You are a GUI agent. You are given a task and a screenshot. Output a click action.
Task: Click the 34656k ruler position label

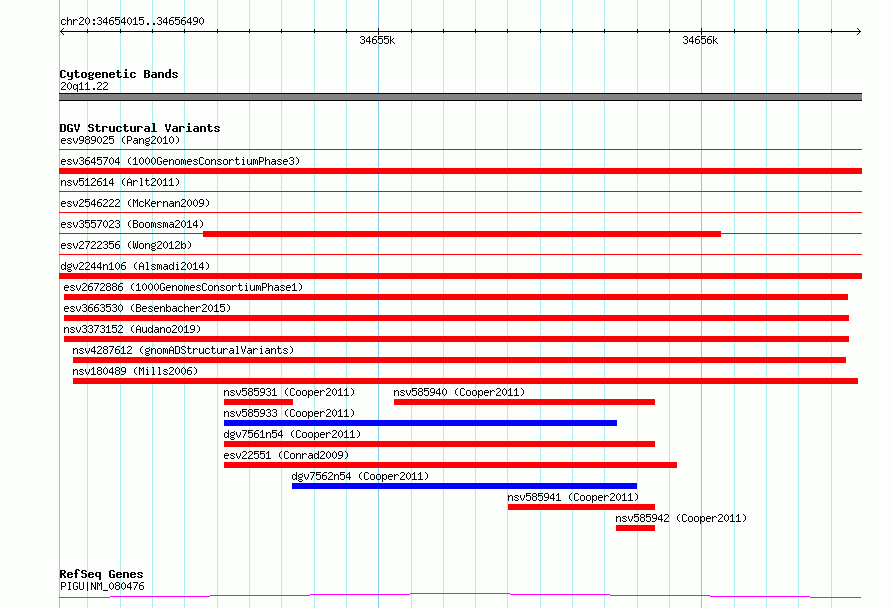pos(700,40)
